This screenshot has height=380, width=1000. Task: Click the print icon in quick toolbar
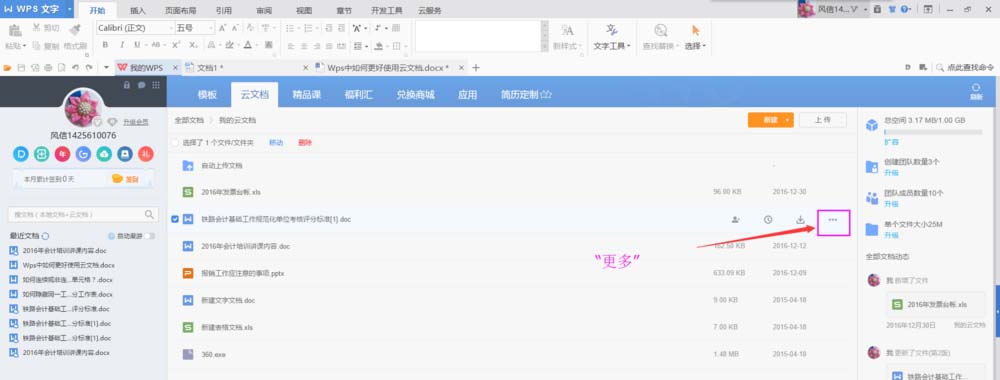[x=48, y=68]
